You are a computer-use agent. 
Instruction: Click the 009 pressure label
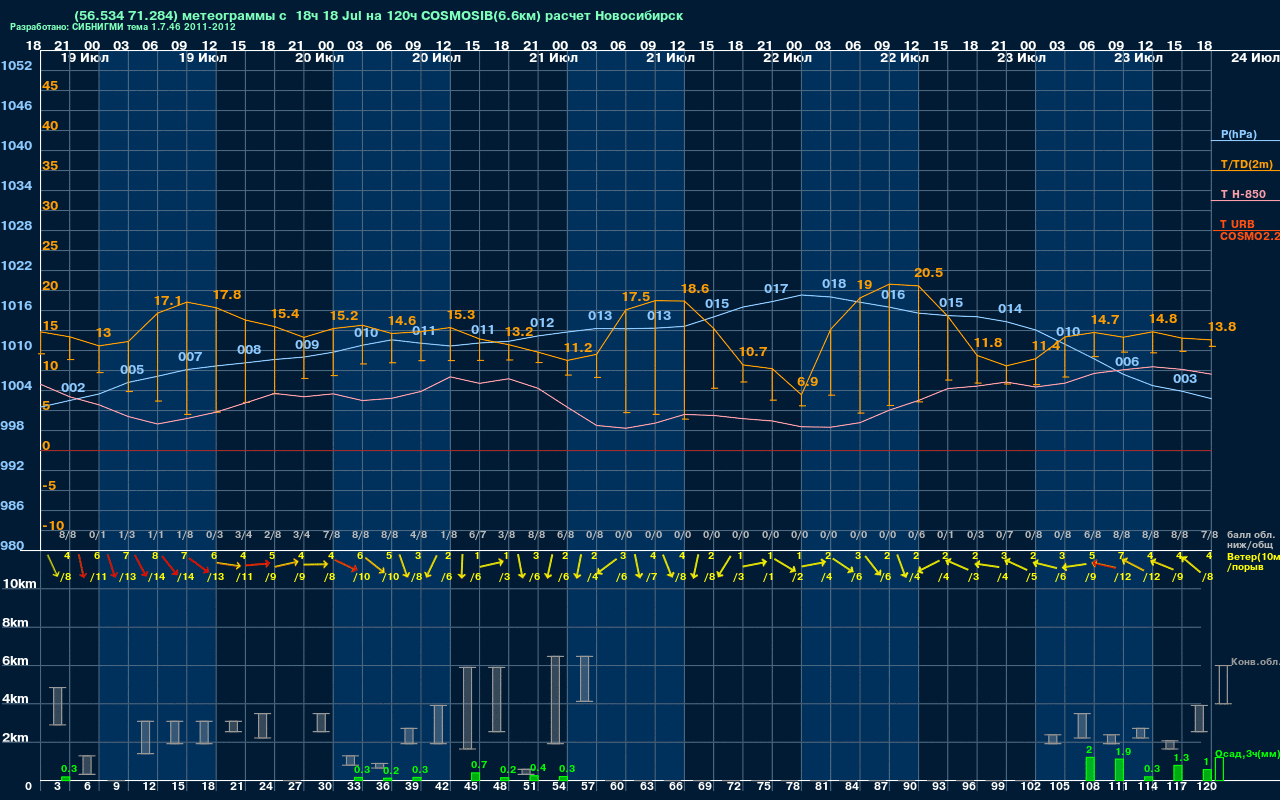[x=307, y=344]
